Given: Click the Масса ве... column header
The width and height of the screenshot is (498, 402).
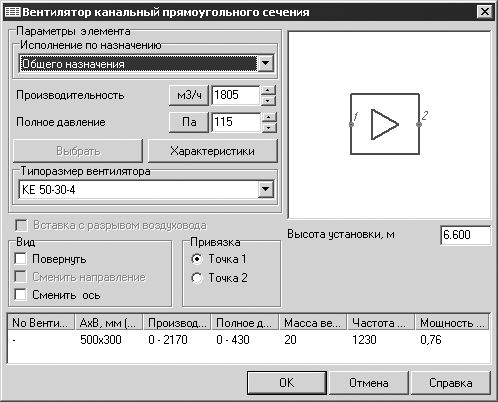Looking at the screenshot, I should [313, 323].
